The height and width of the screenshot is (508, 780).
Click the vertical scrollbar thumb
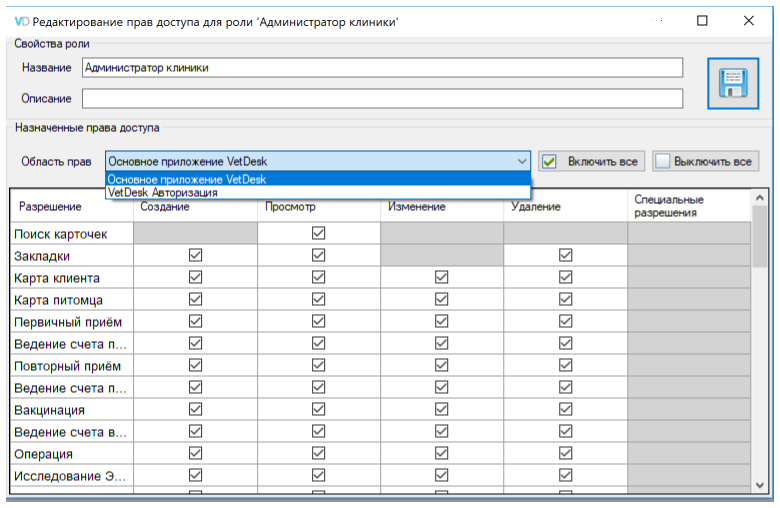click(760, 236)
